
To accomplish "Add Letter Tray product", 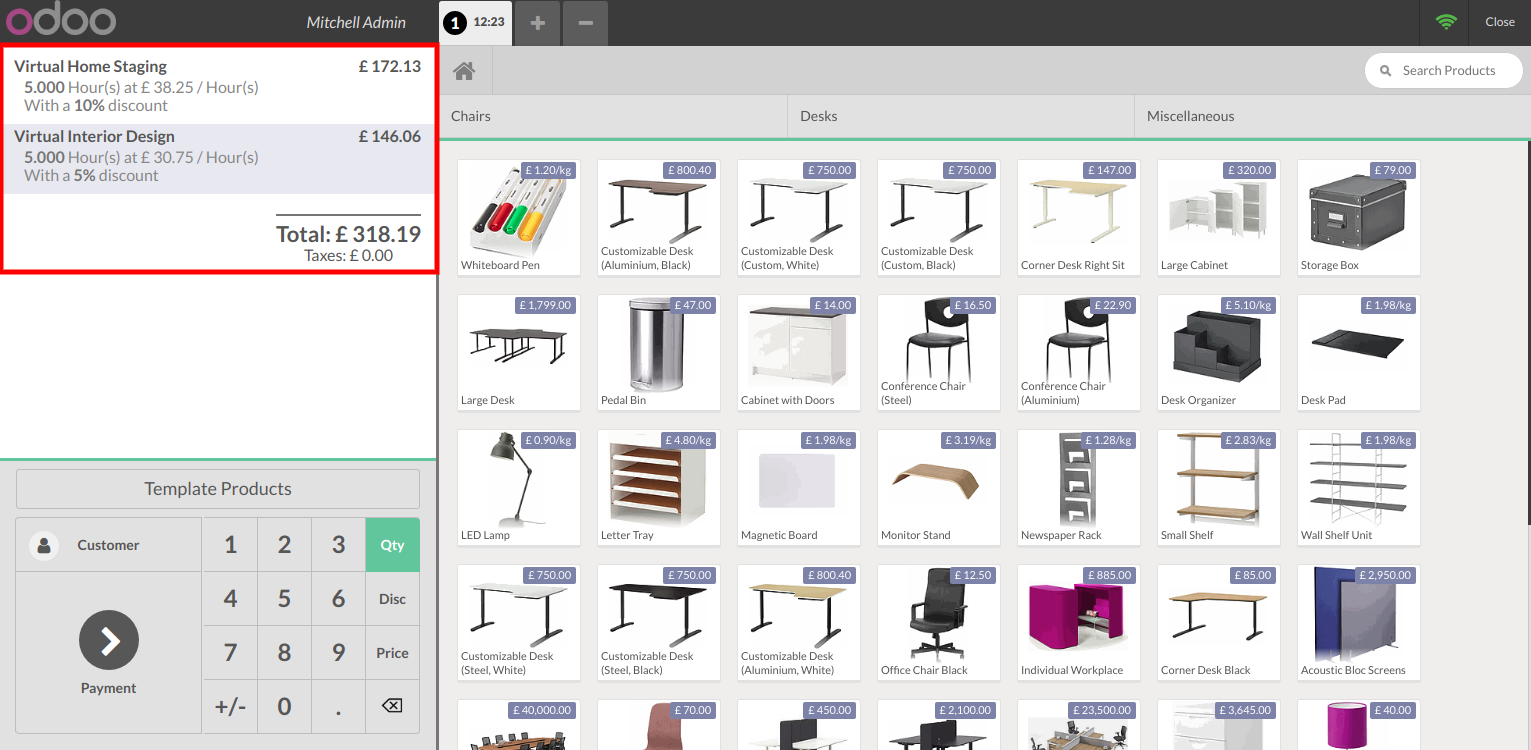I will [x=659, y=487].
